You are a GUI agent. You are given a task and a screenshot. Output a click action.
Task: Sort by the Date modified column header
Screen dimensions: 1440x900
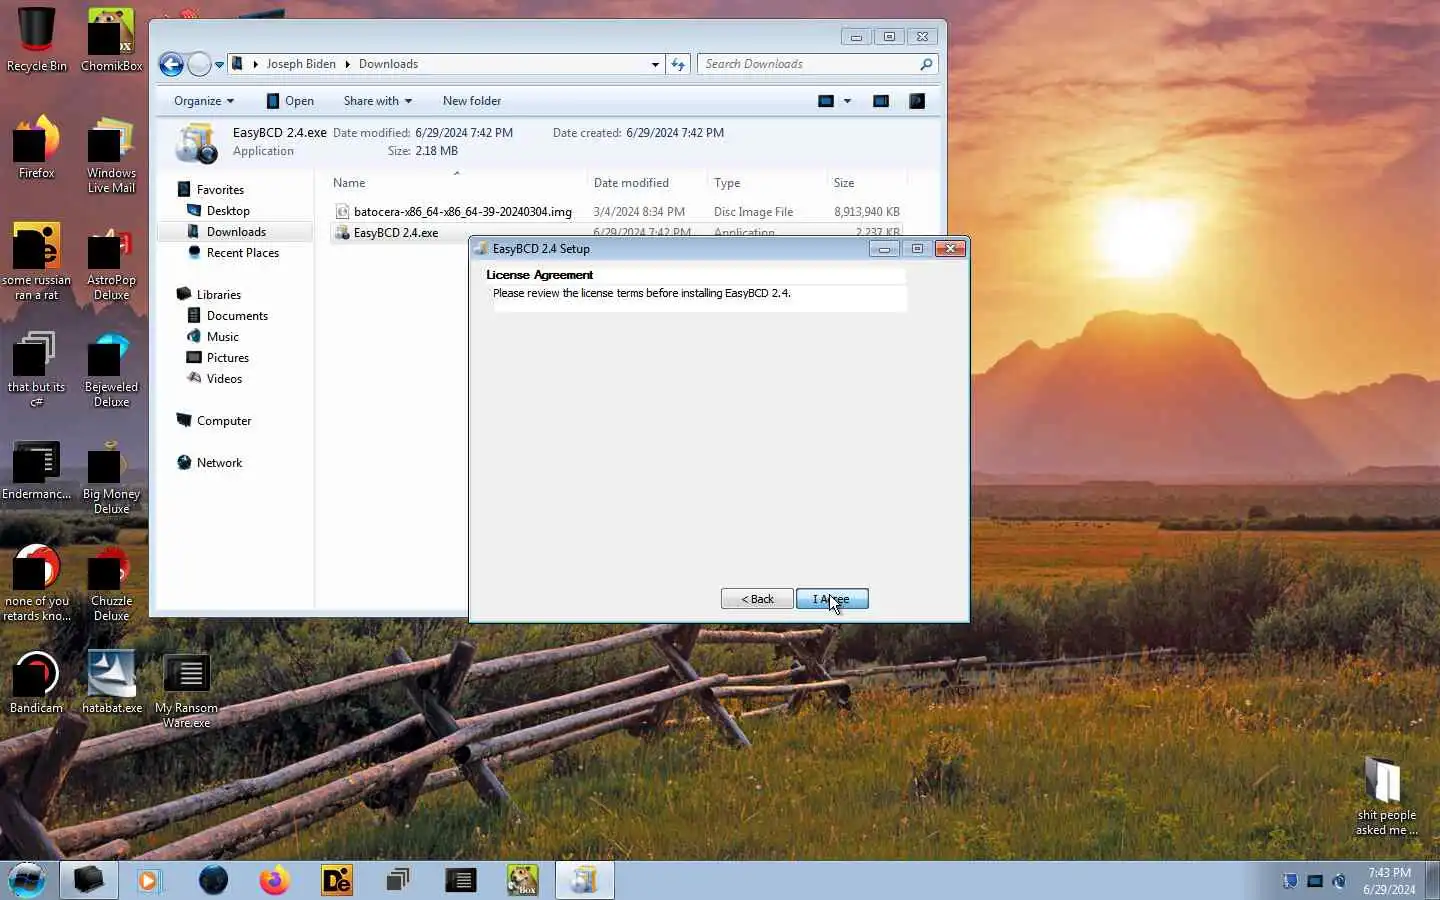click(647, 183)
